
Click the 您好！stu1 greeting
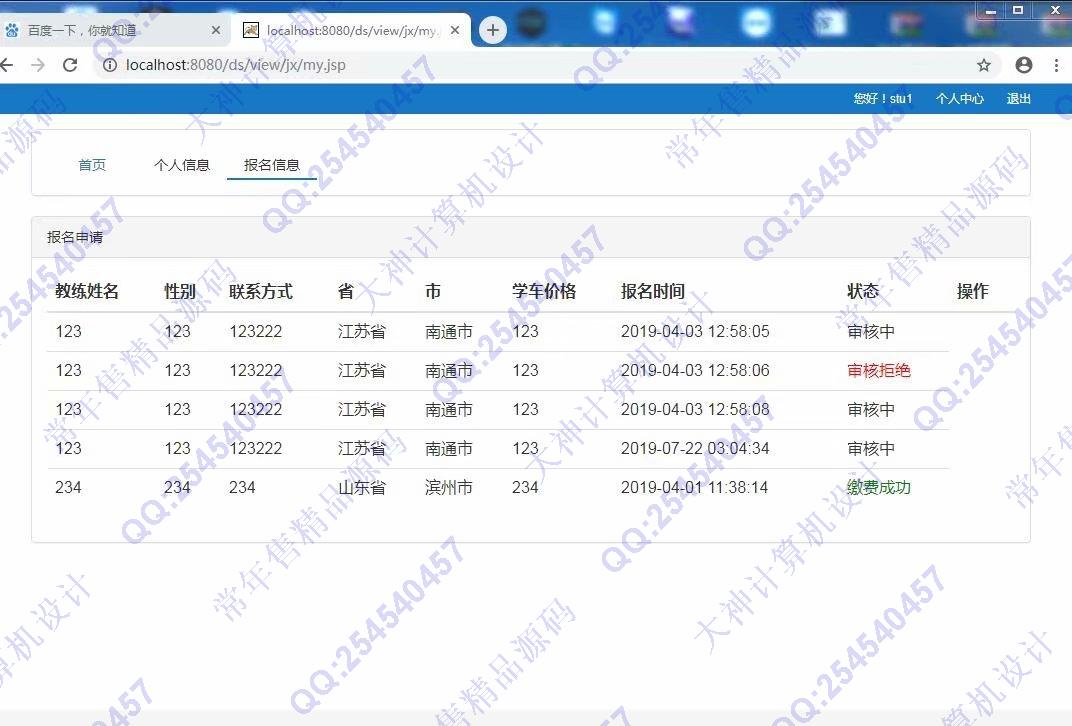click(x=883, y=98)
